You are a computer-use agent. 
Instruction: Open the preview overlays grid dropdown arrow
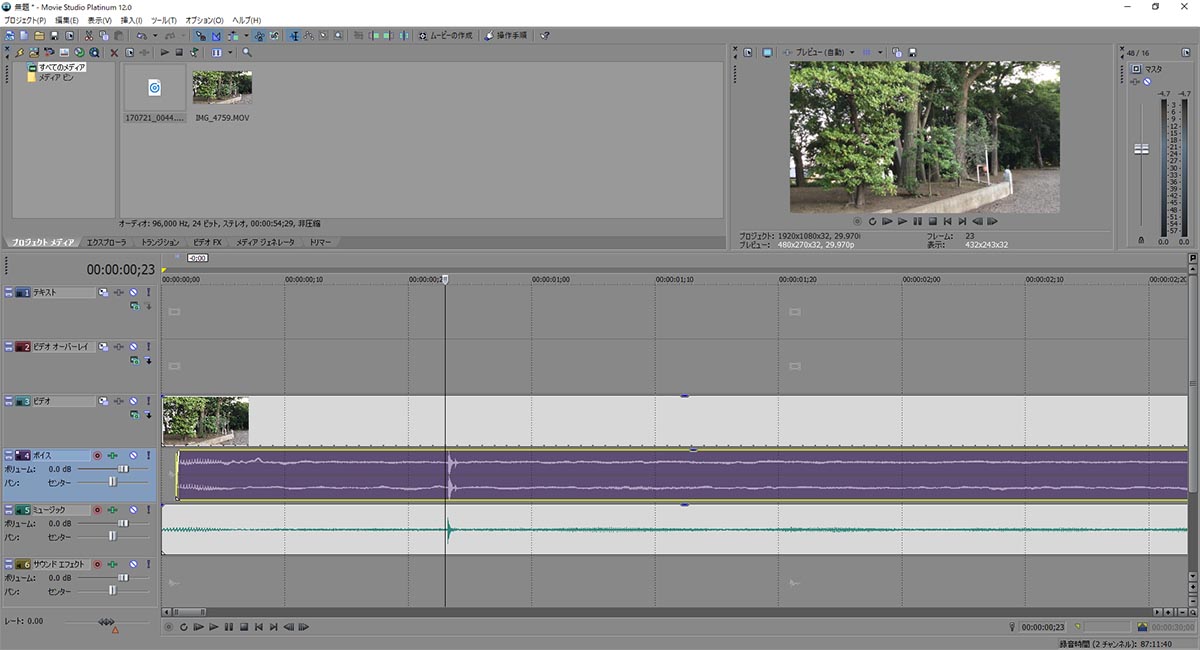click(880, 52)
